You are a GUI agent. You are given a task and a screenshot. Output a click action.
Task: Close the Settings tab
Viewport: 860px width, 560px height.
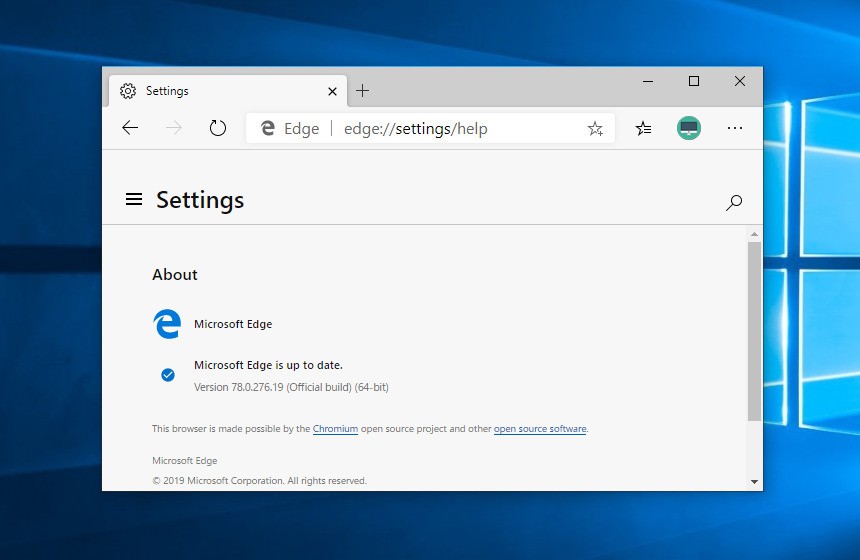coord(332,91)
